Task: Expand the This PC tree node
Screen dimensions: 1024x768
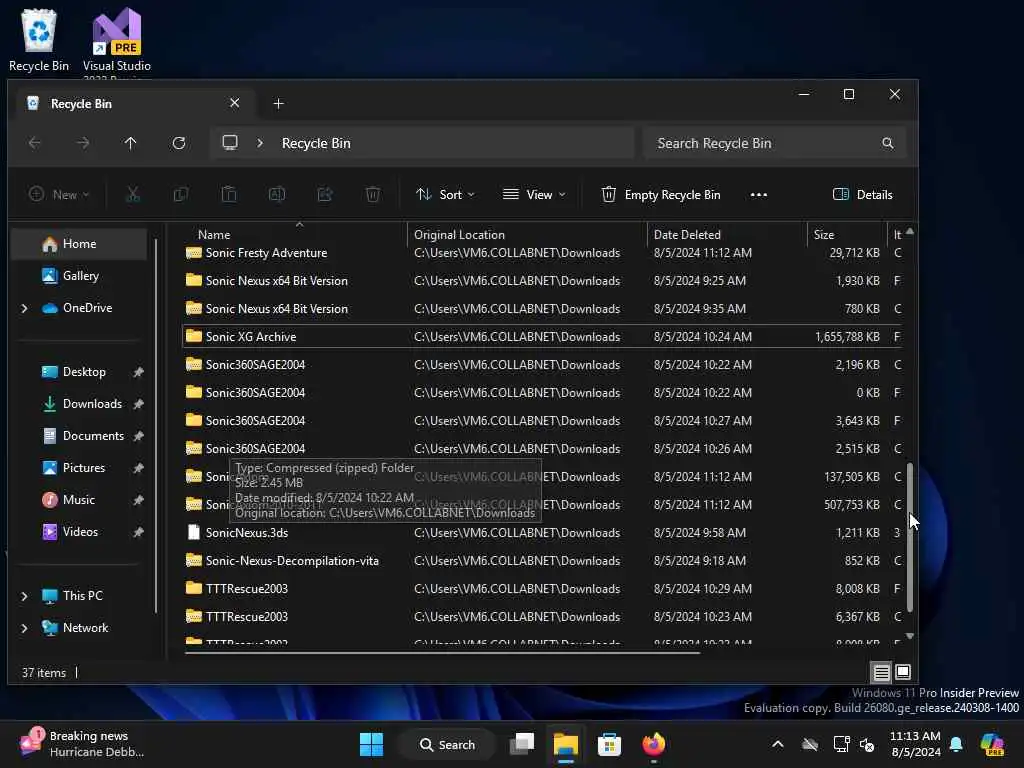Action: click(x=25, y=596)
